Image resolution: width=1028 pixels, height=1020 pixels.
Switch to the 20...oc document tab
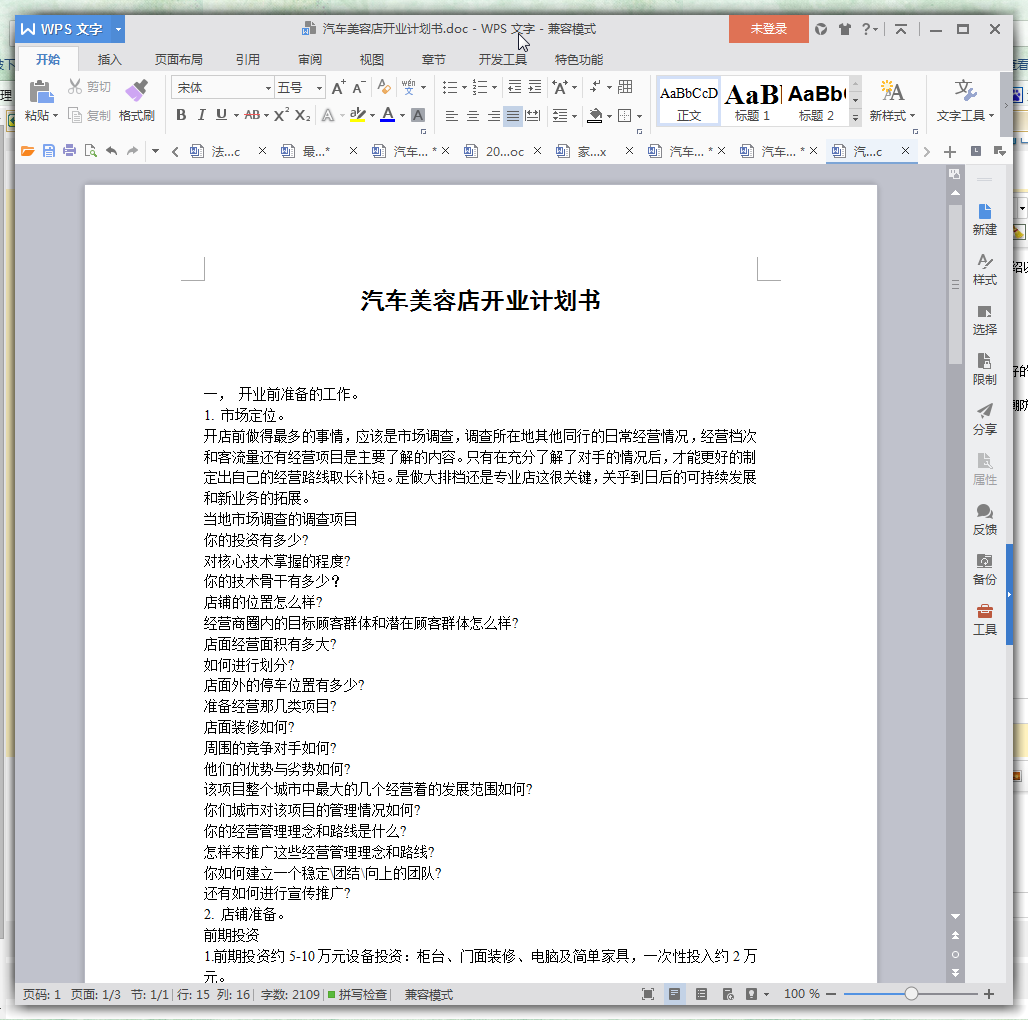click(504, 151)
